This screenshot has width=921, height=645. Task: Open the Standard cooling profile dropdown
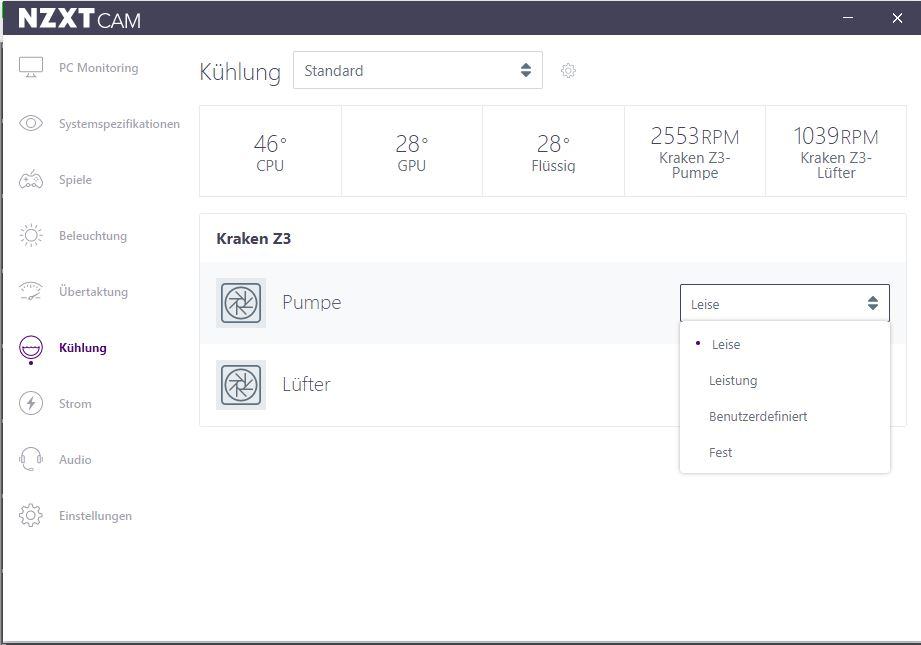(418, 70)
